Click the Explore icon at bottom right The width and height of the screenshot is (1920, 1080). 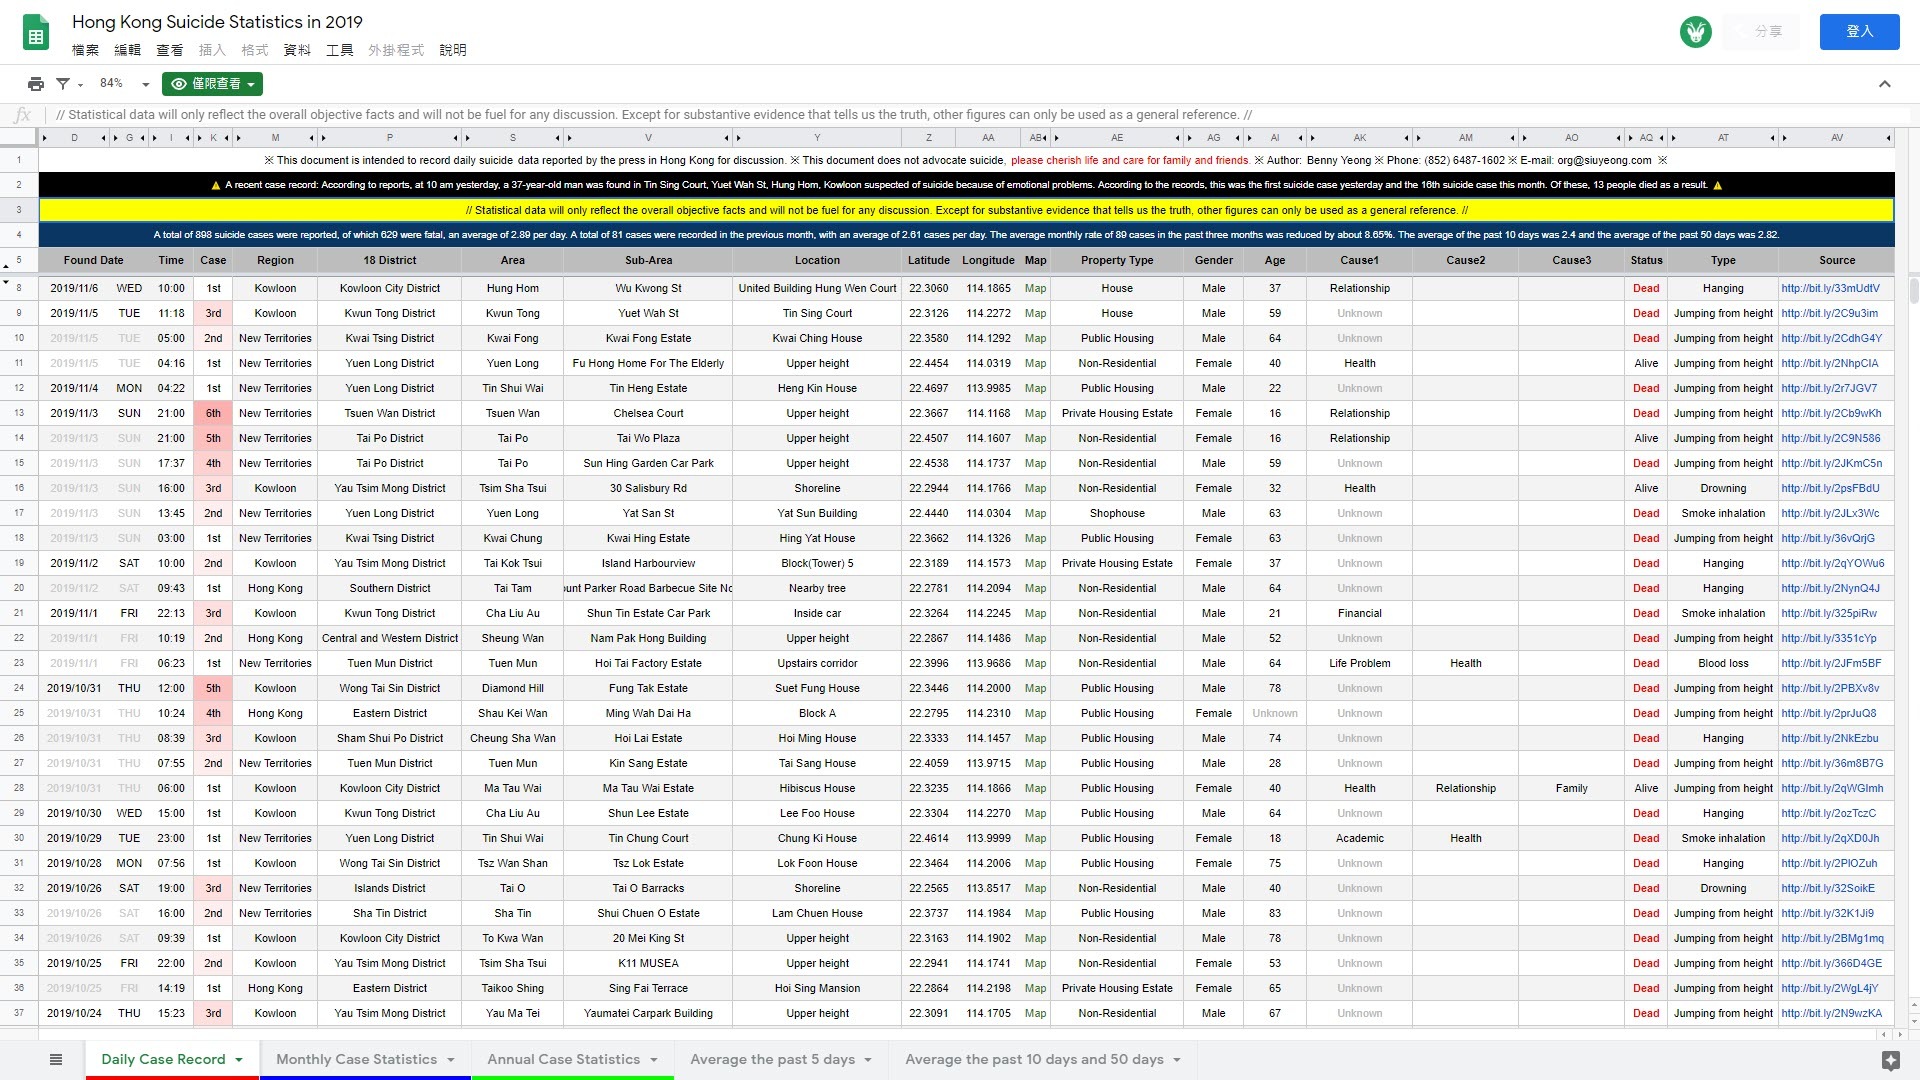click(x=1890, y=1060)
